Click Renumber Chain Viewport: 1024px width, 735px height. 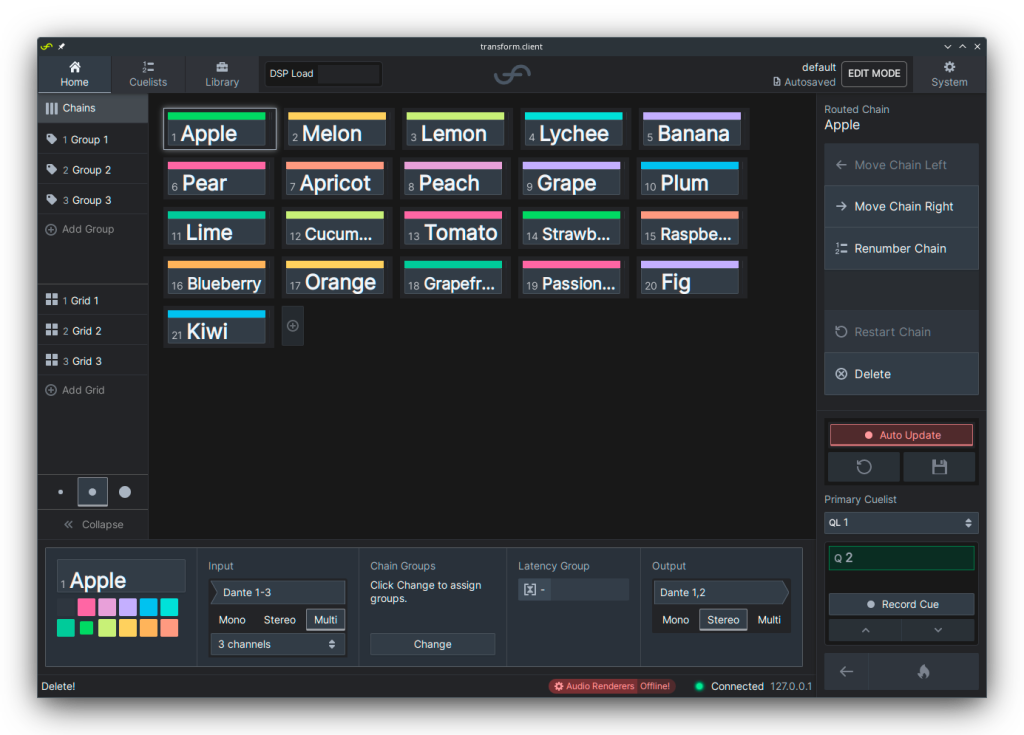click(x=901, y=248)
